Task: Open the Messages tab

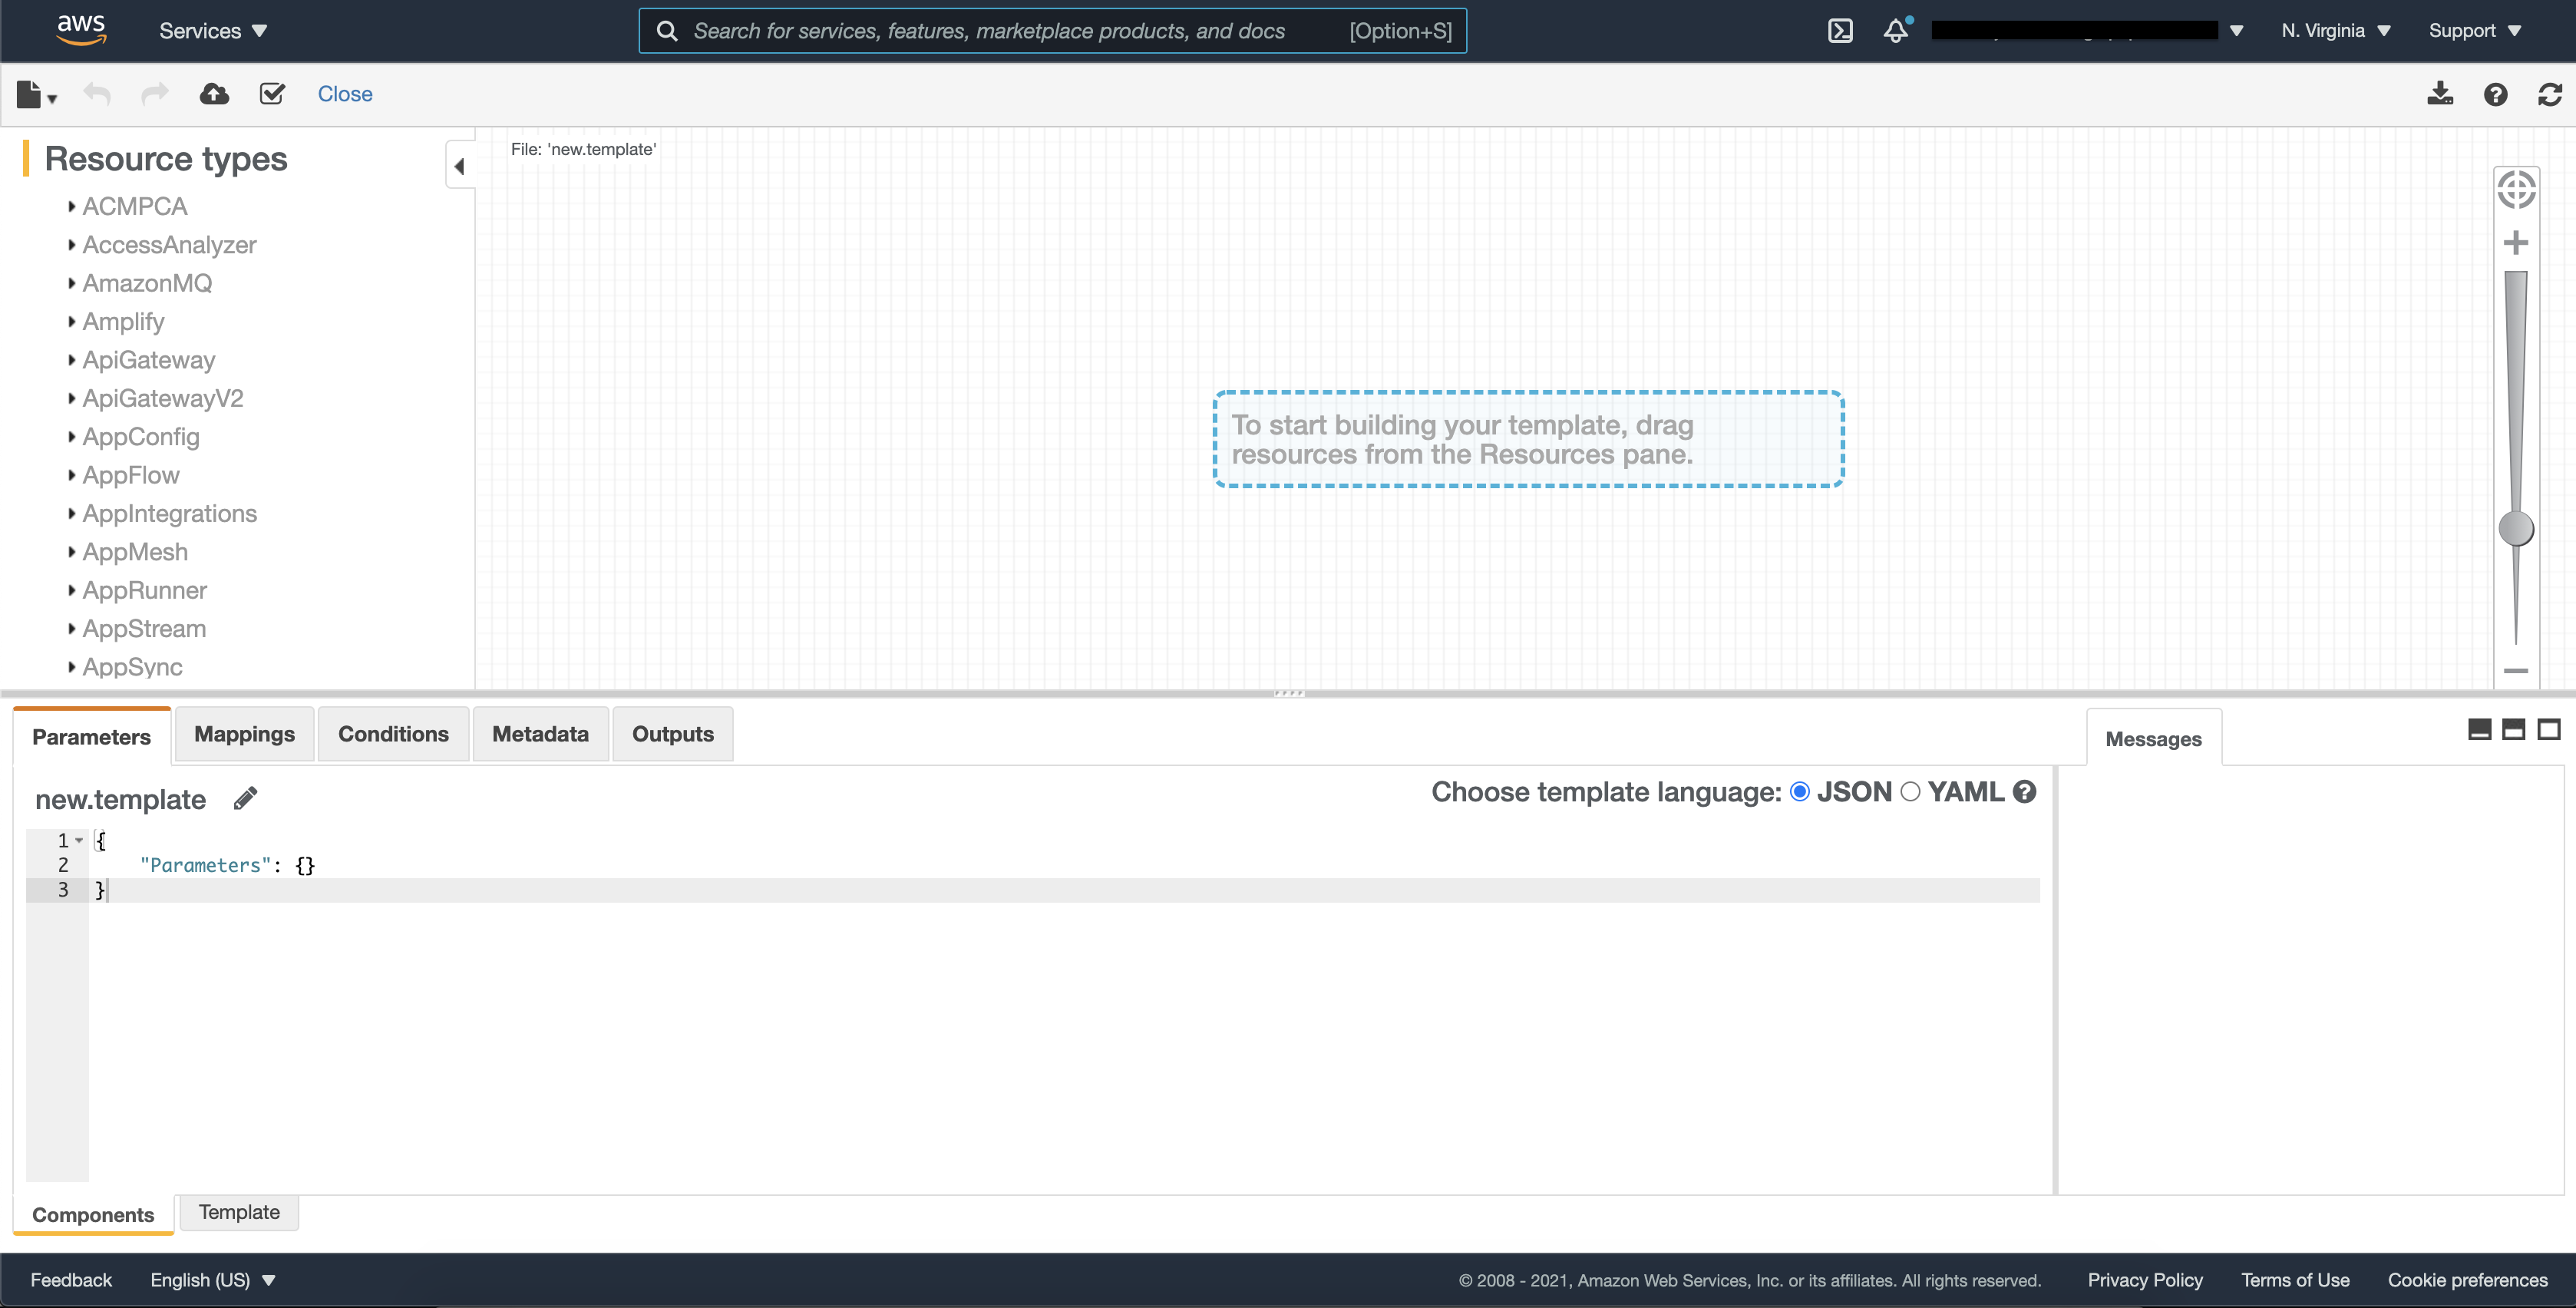Action: (x=2153, y=738)
